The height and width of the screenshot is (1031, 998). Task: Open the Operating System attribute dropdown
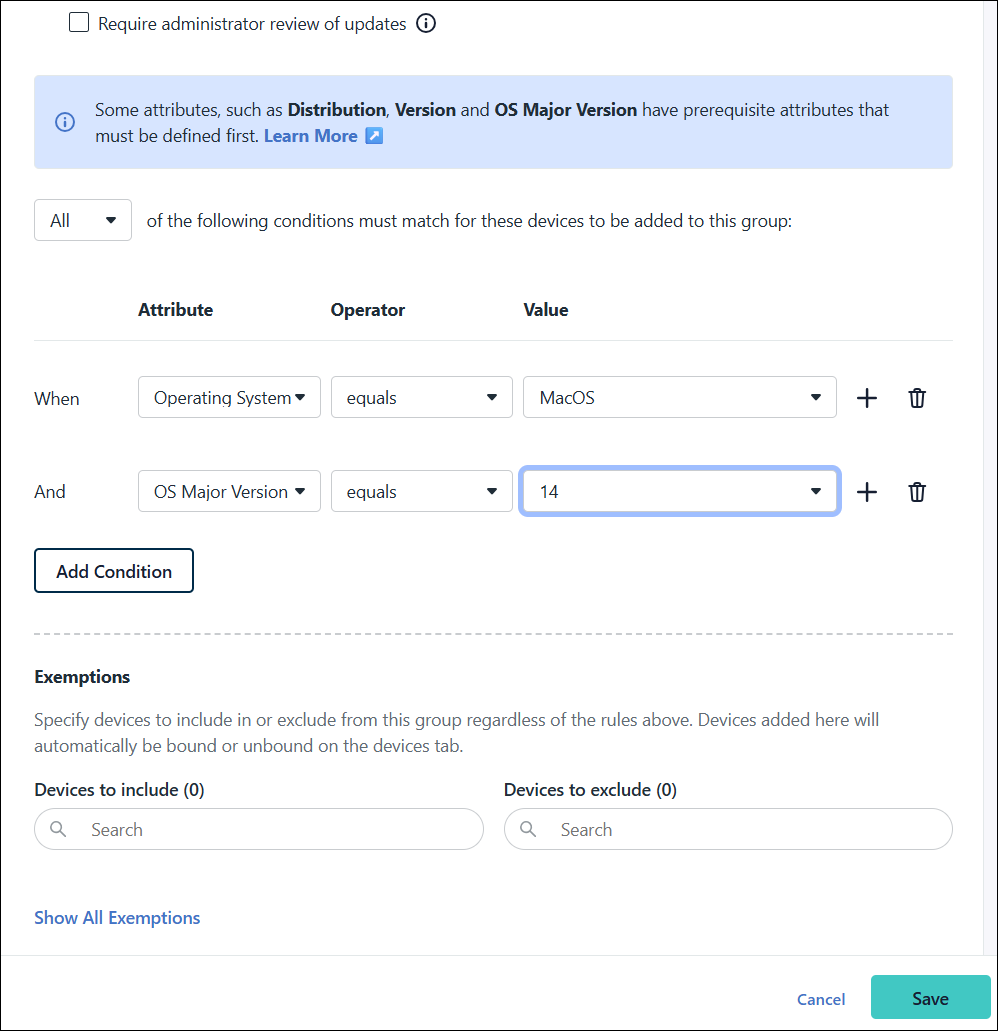229,397
